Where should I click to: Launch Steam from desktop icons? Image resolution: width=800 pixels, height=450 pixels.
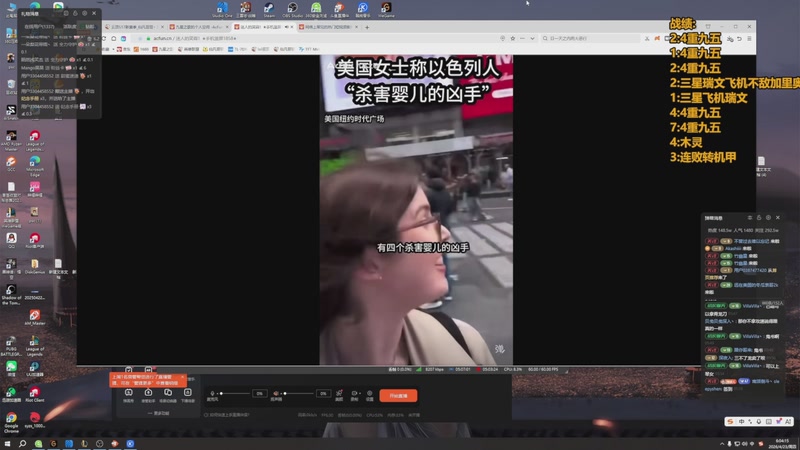pos(269,9)
